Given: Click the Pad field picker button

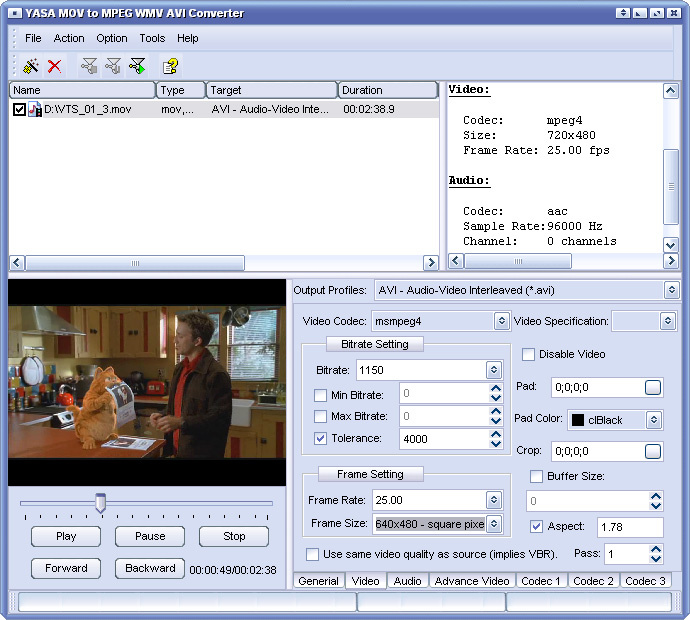Looking at the screenshot, I should 653,388.
